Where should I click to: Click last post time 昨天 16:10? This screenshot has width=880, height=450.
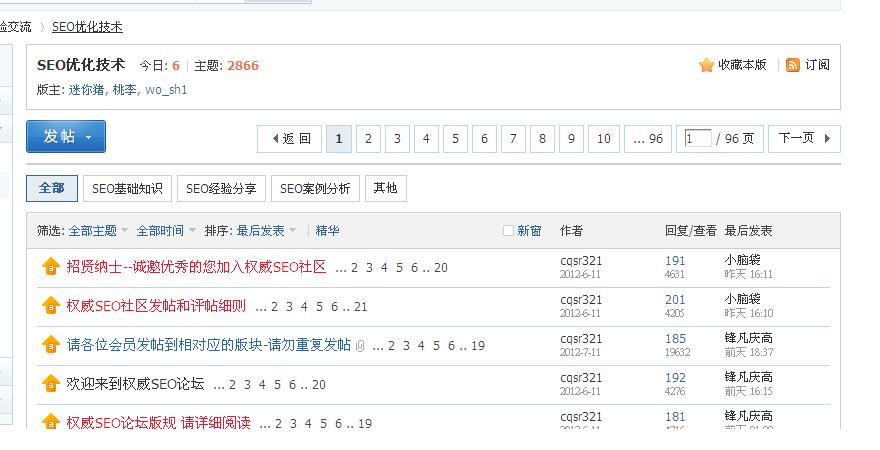click(749, 313)
